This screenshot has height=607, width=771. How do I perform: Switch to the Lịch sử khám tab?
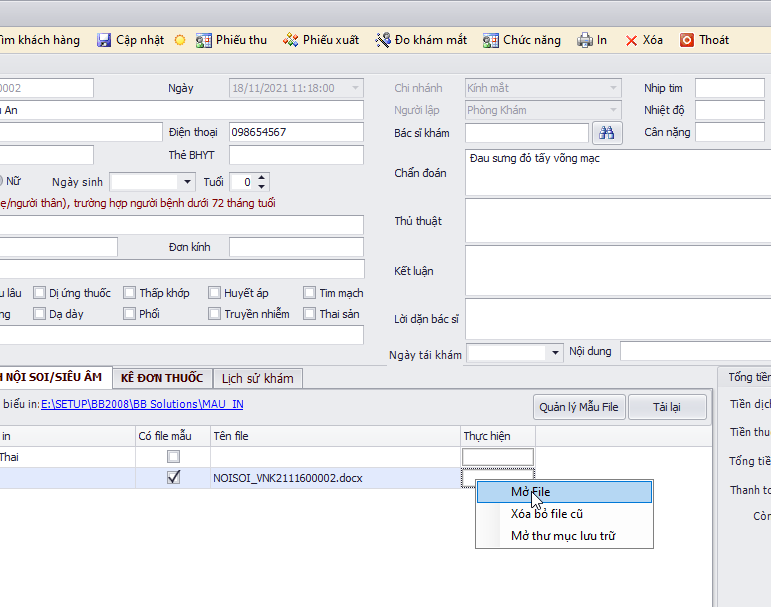click(257, 378)
